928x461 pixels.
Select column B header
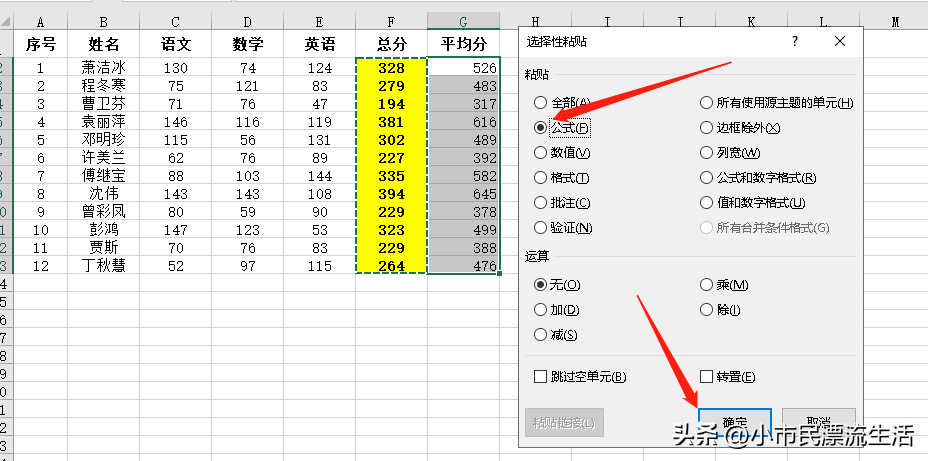(104, 22)
